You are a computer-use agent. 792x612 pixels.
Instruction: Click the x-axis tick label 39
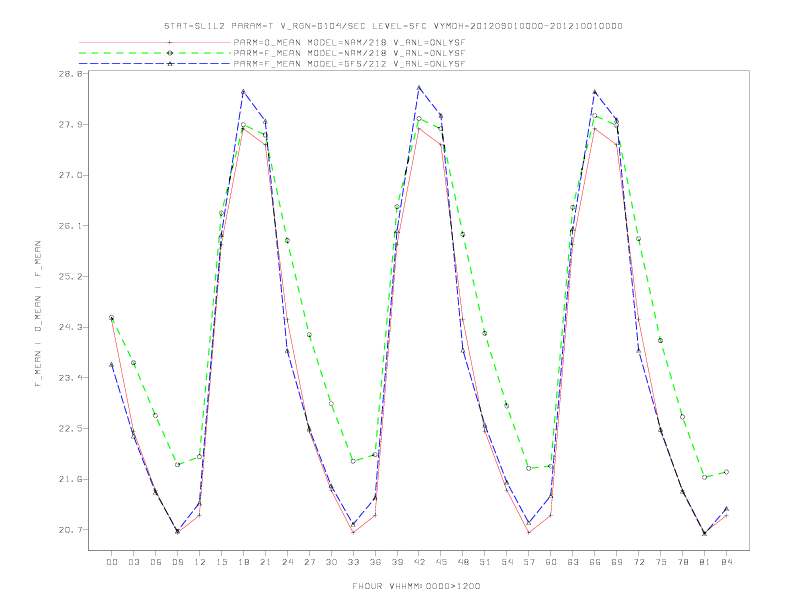coord(397,562)
